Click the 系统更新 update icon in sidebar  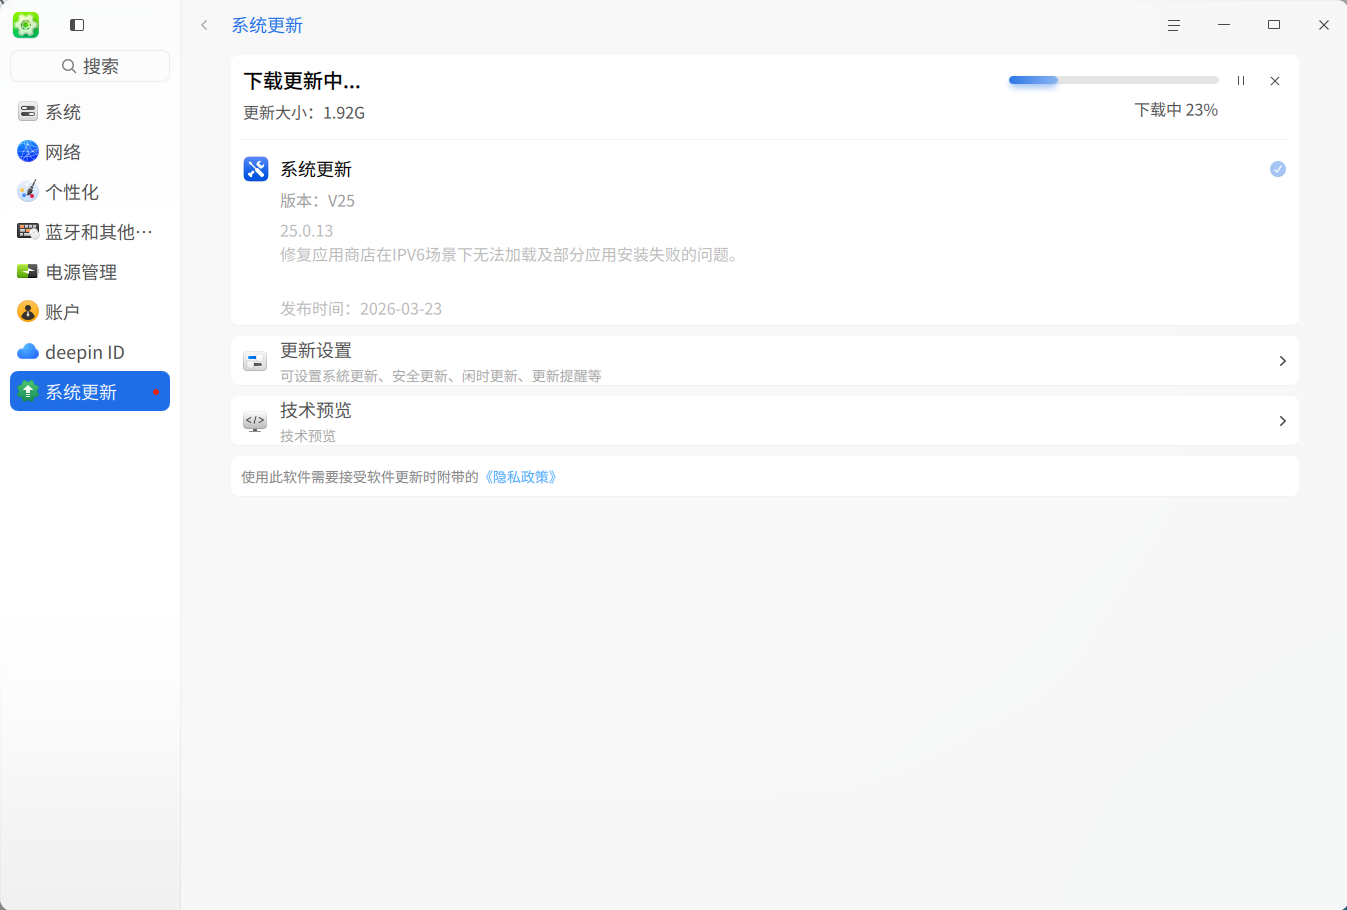tap(27, 391)
